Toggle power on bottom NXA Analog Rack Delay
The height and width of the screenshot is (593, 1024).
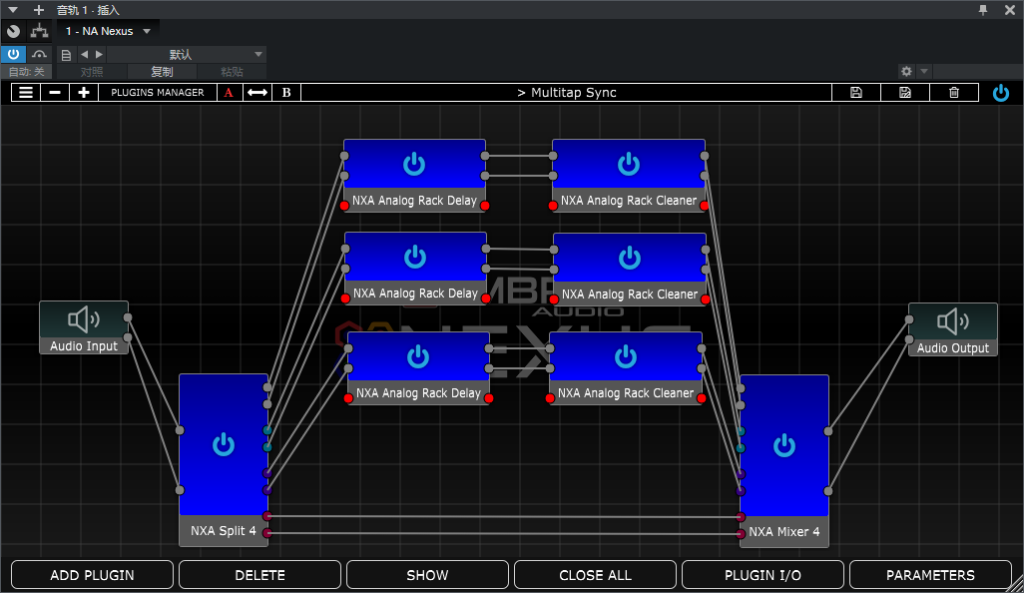point(418,357)
